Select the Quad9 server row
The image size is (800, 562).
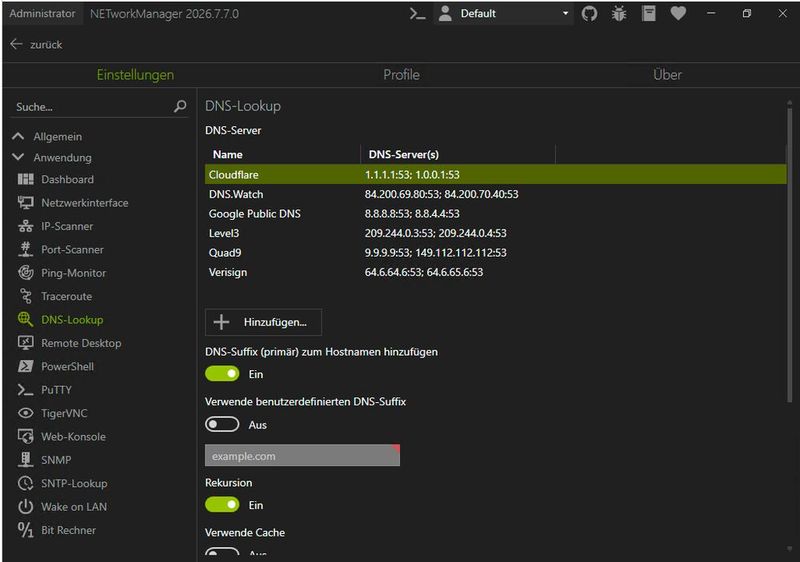tap(495, 252)
